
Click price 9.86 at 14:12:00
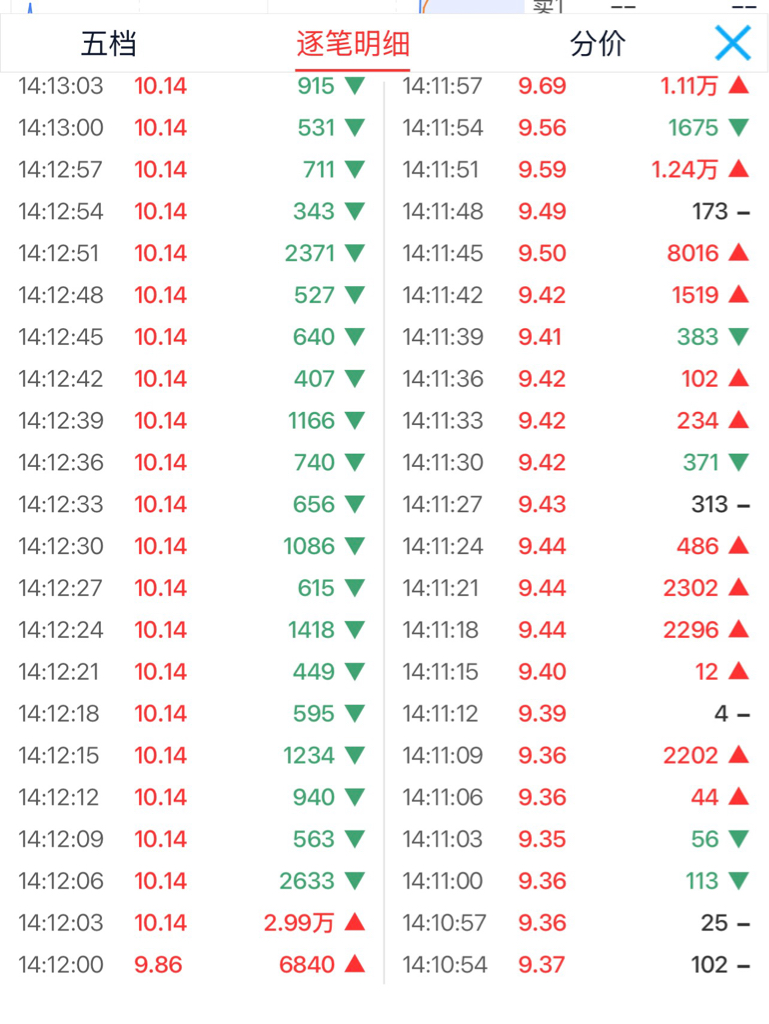159,965
